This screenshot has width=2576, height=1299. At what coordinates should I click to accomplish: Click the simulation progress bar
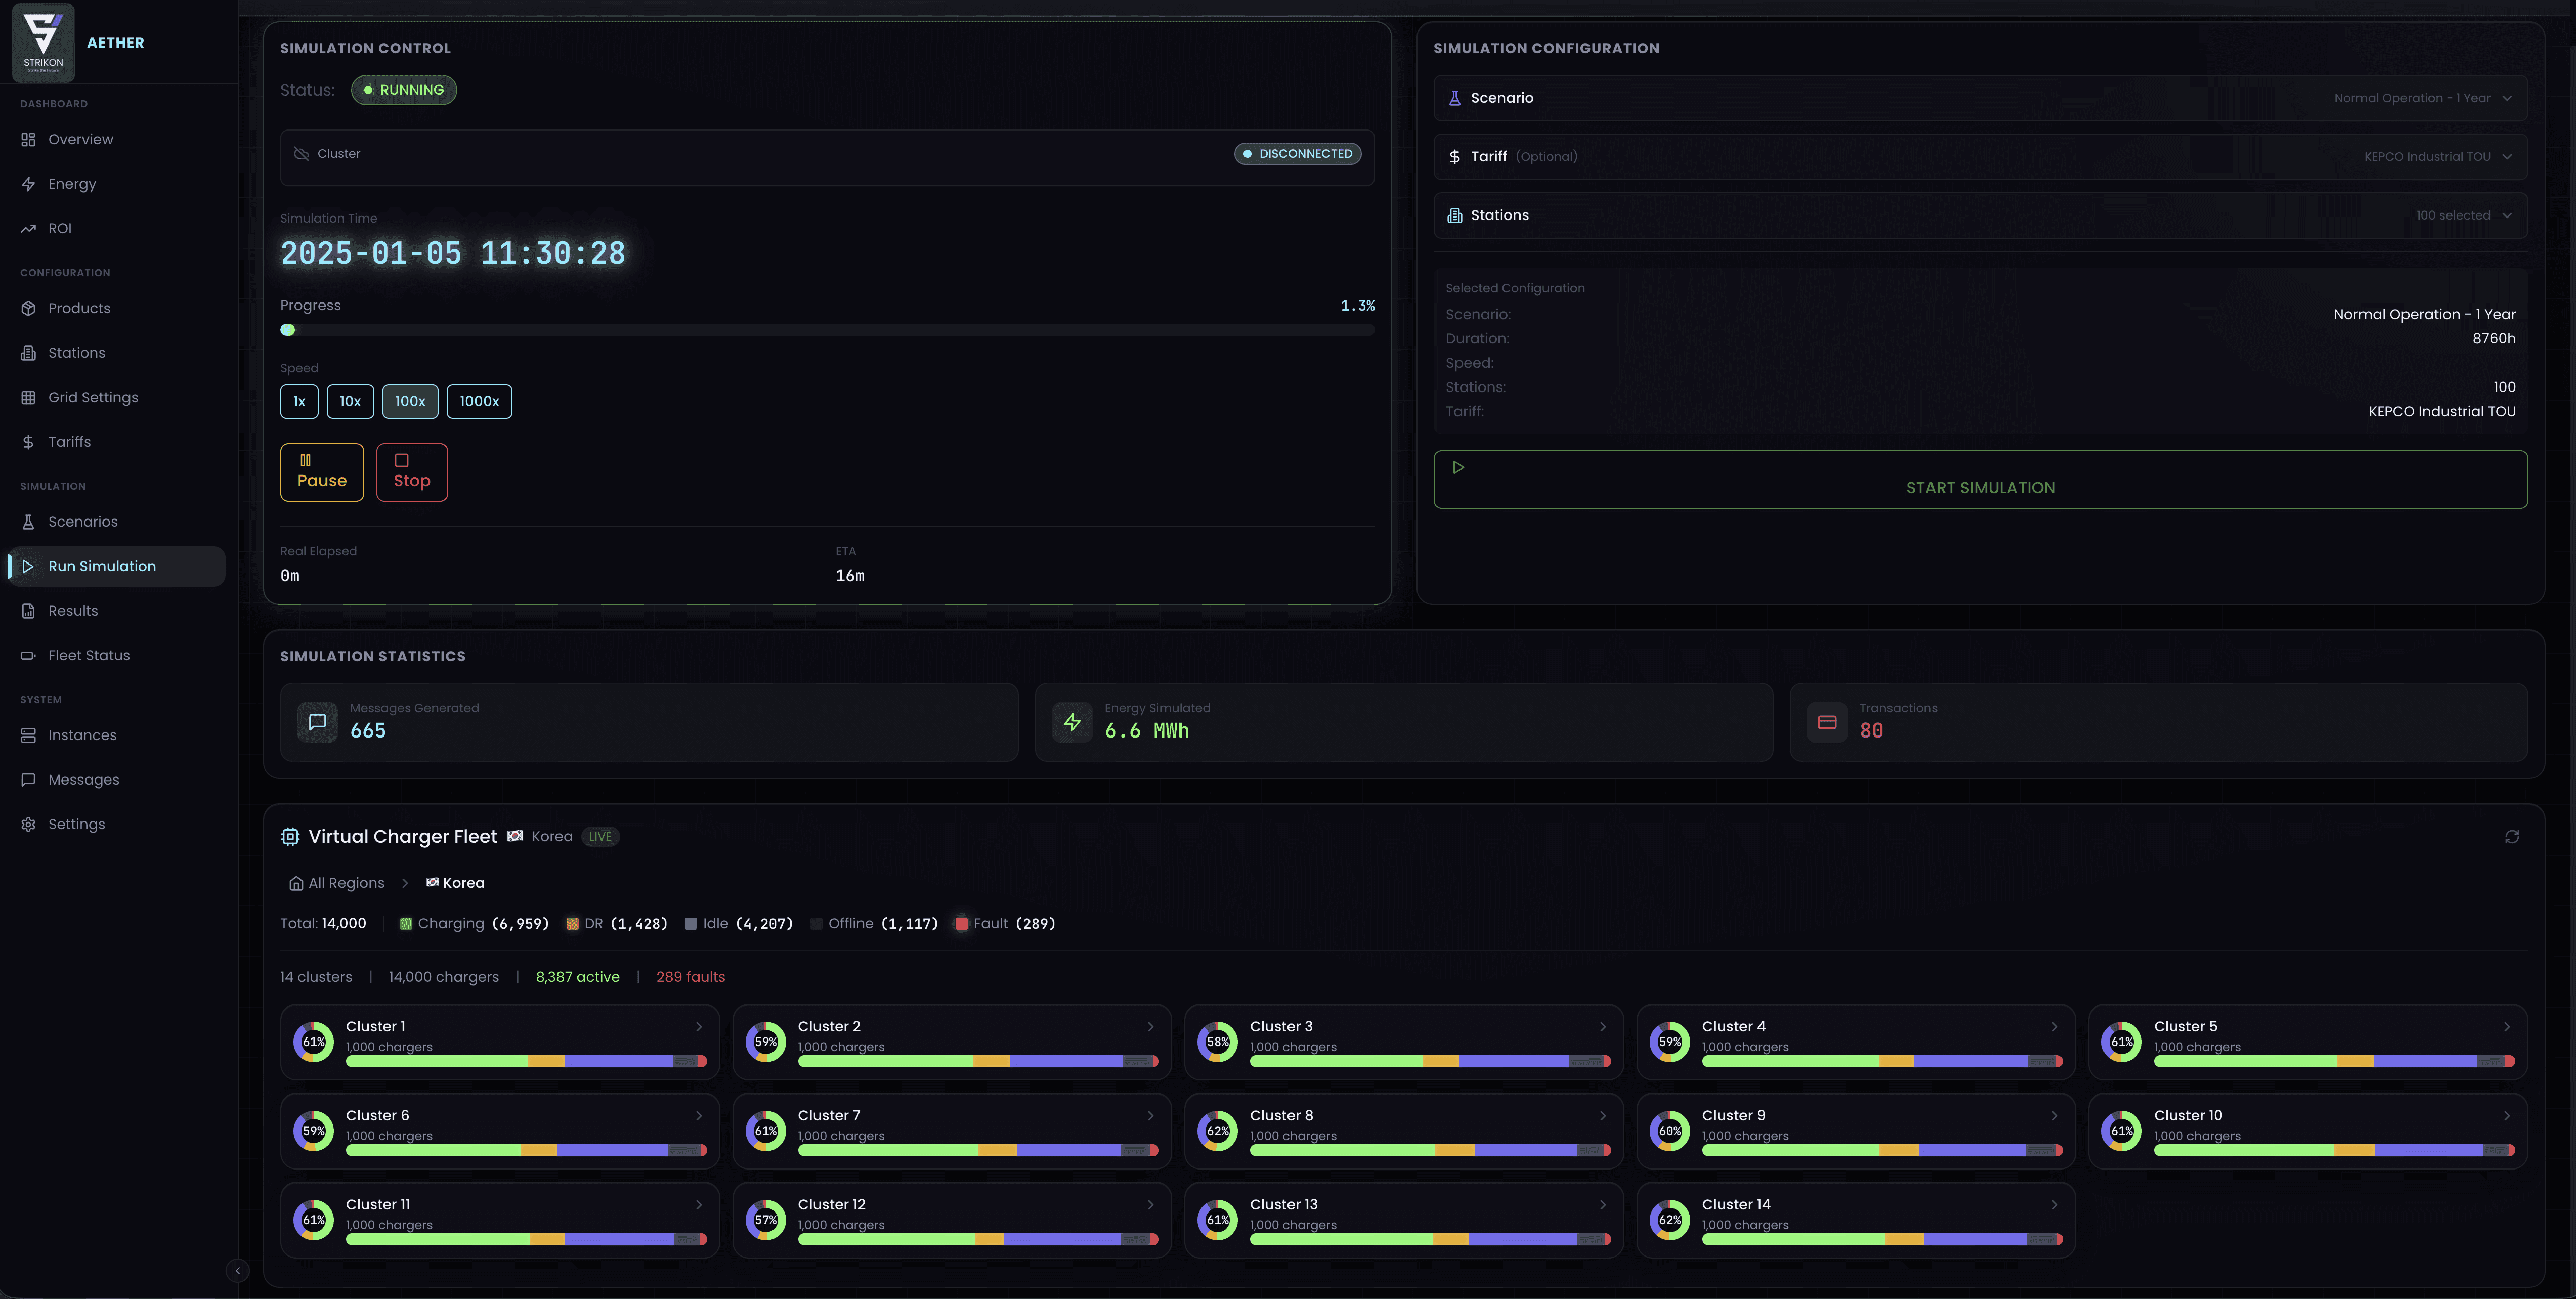pos(827,330)
